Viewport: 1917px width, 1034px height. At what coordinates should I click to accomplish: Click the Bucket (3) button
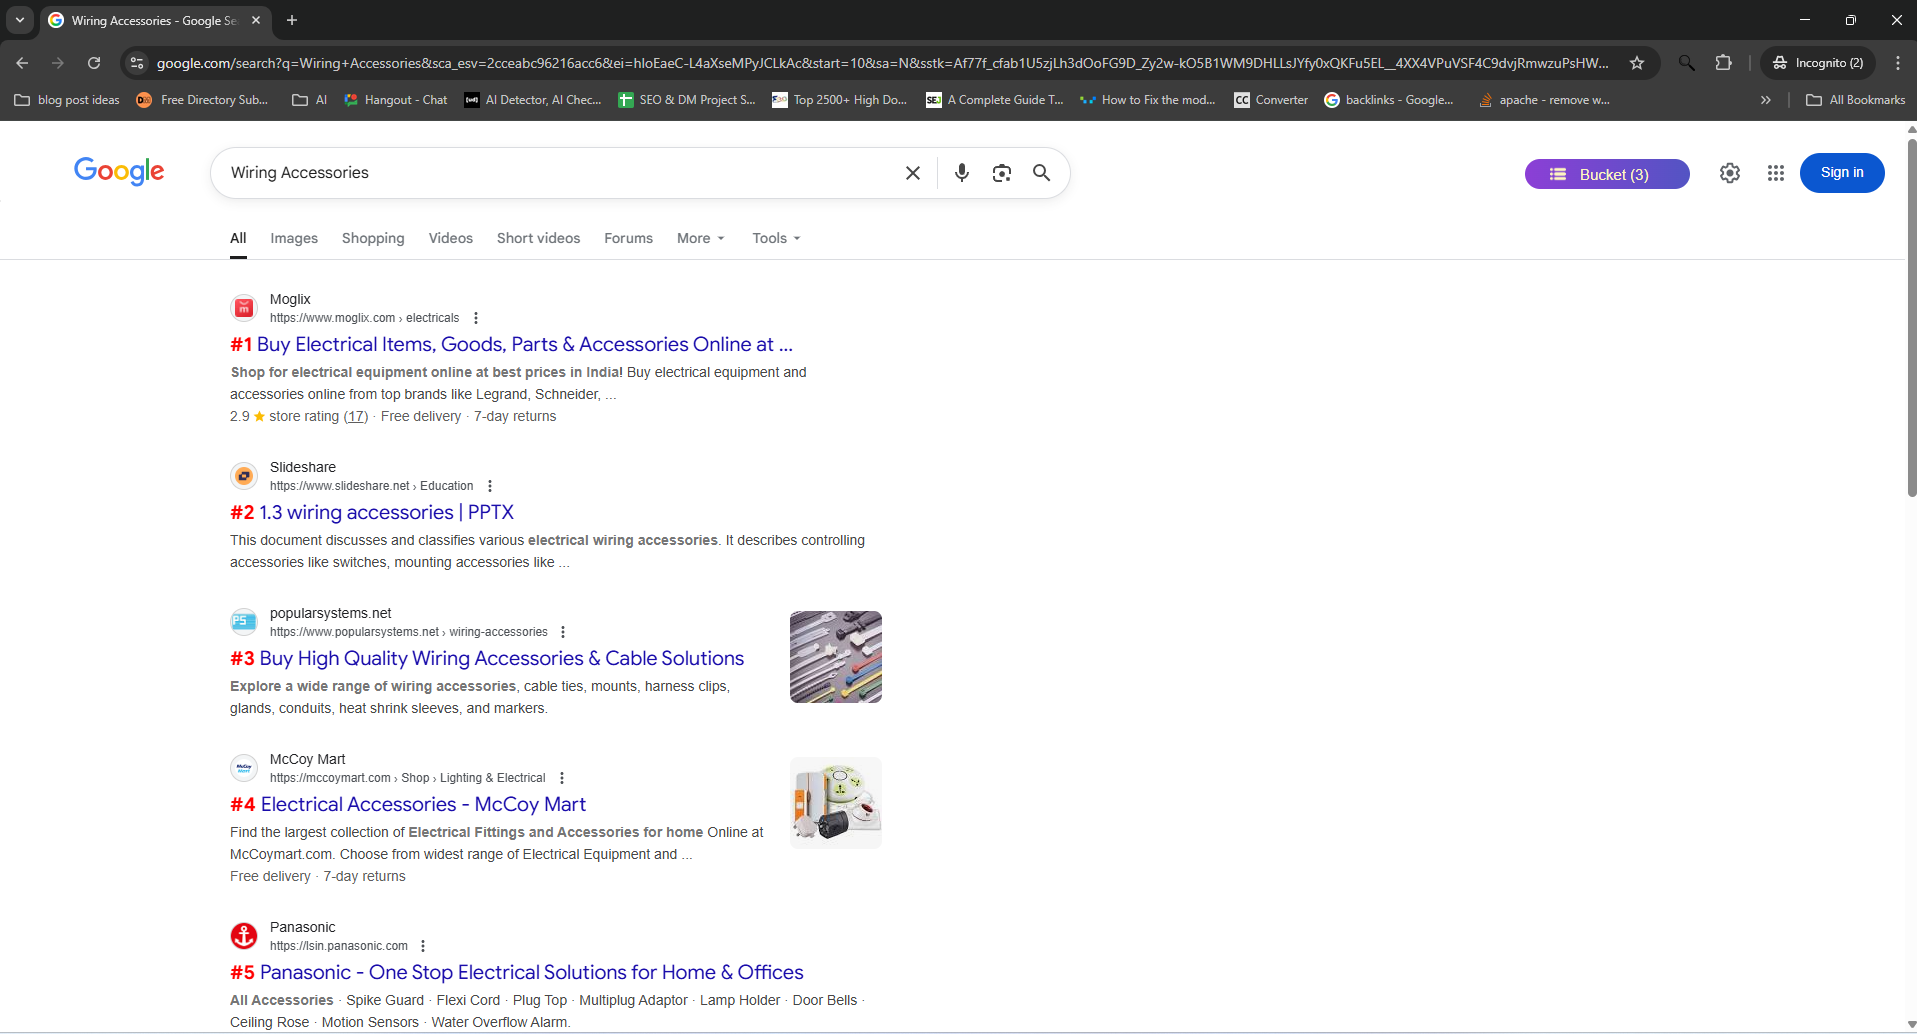(x=1606, y=174)
